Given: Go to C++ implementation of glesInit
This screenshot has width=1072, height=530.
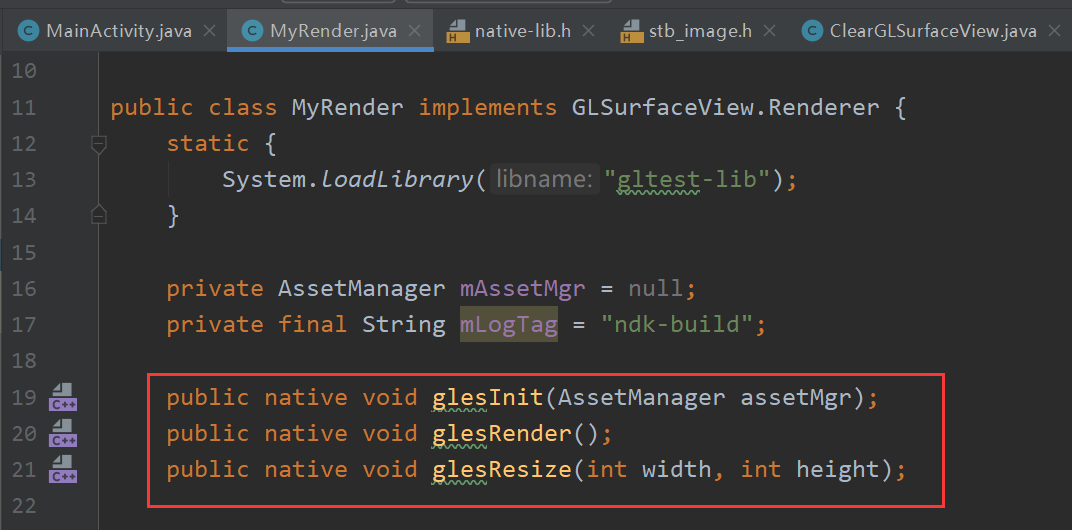Looking at the screenshot, I should pyautogui.click(x=63, y=397).
